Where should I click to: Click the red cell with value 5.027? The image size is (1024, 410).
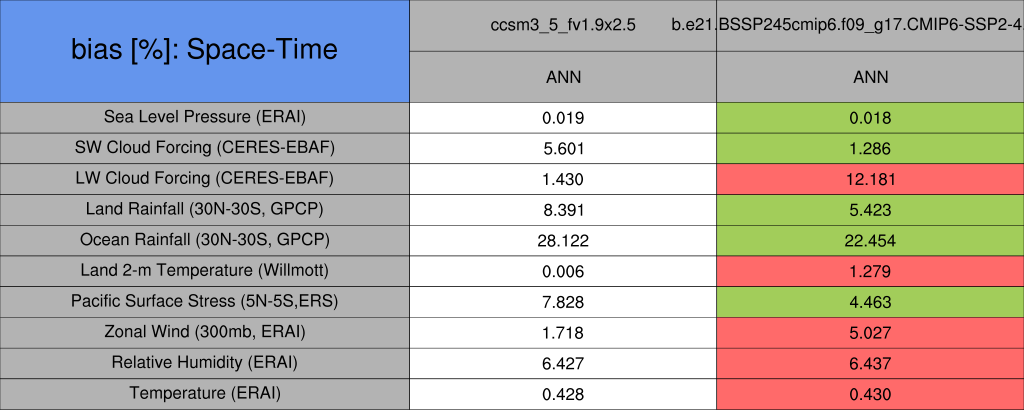click(870, 332)
